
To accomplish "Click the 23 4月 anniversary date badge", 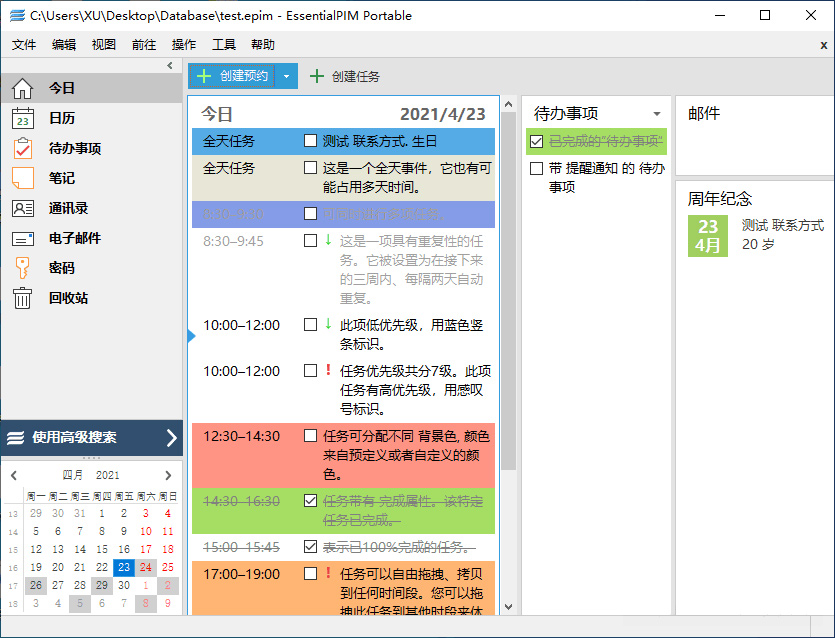I will coord(708,236).
